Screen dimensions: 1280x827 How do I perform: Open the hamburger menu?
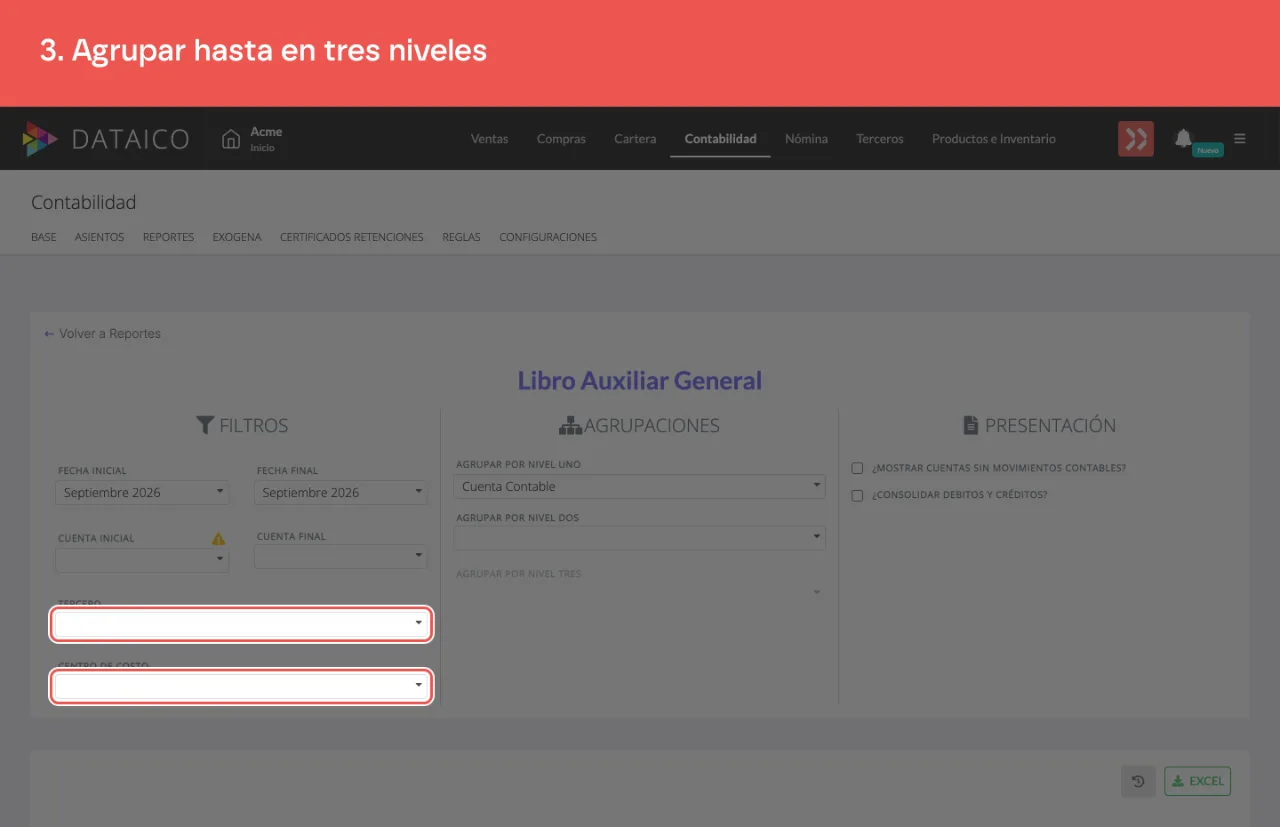coord(1240,139)
